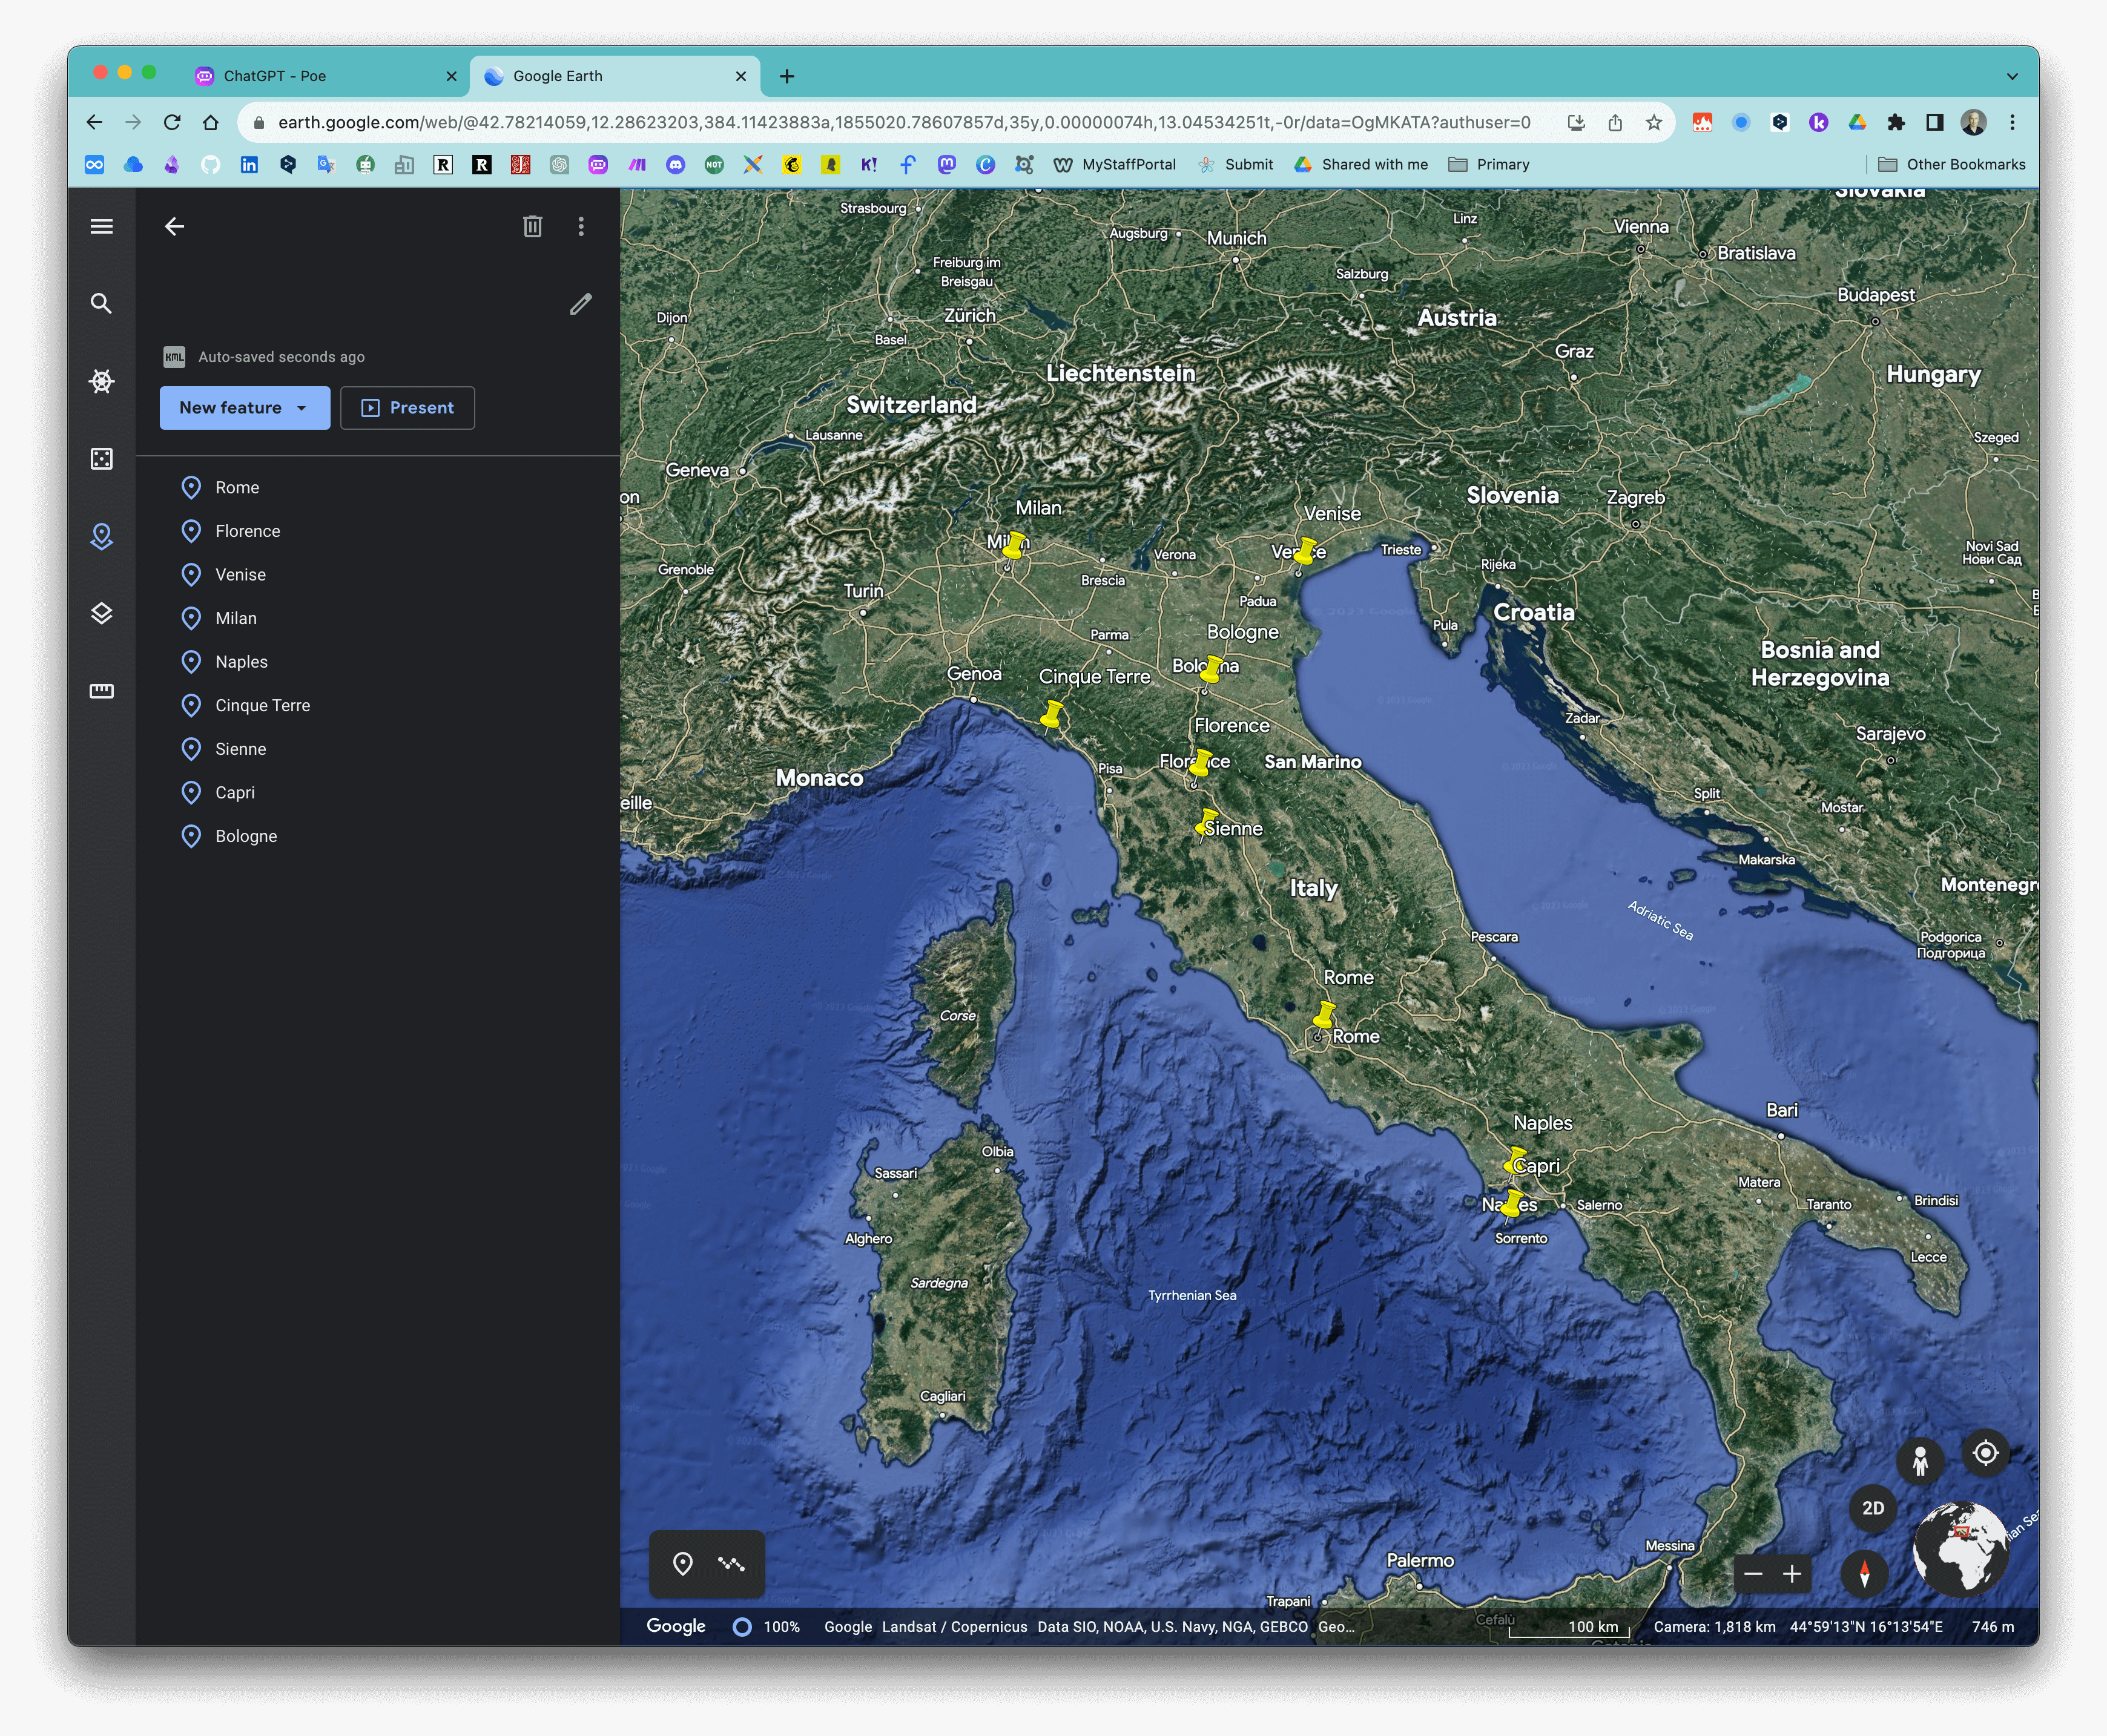Toggle the browser side panel icon
The image size is (2107, 1736).
[x=1935, y=122]
